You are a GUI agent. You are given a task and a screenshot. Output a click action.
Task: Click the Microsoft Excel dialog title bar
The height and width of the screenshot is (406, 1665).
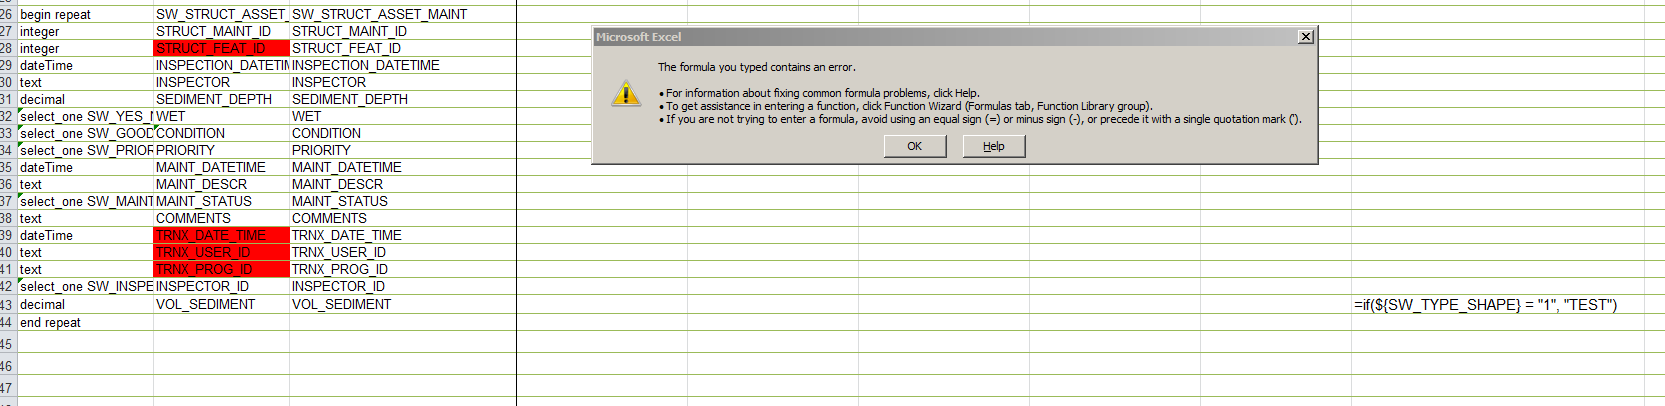[900, 37]
